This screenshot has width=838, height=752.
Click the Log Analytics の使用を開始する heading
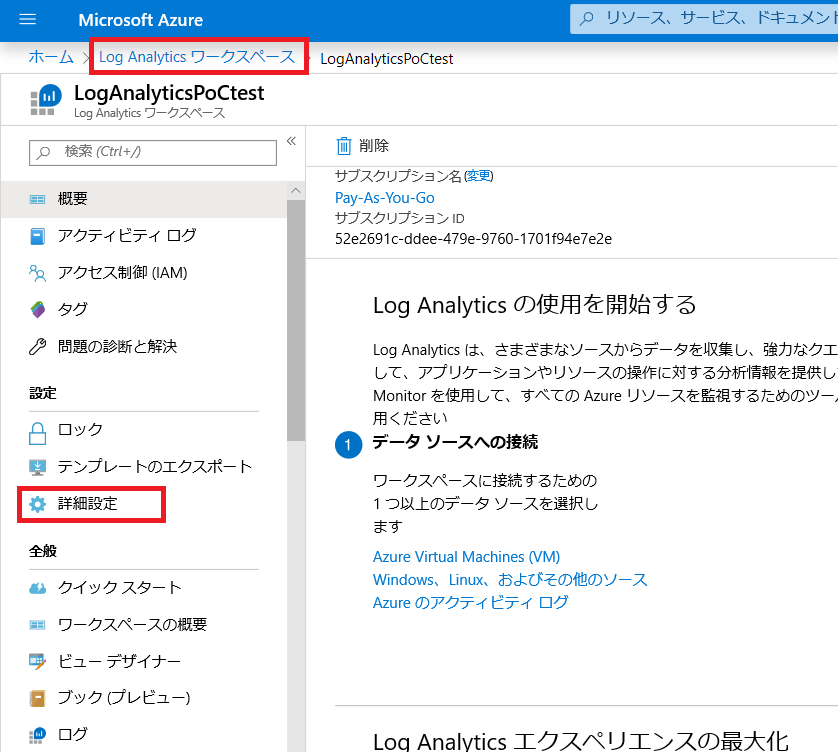(x=534, y=305)
